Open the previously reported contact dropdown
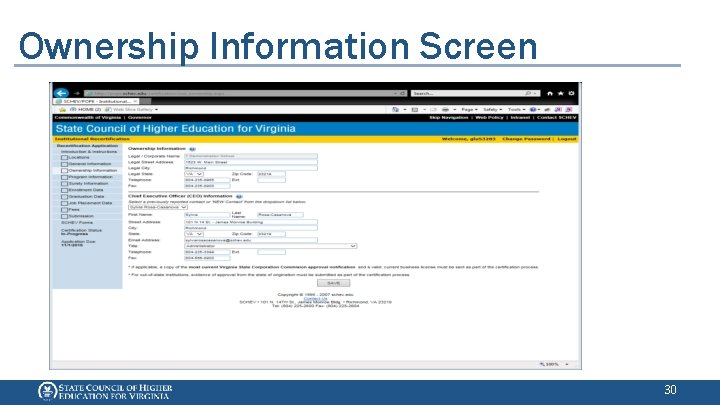Viewport: 720px width, 405px height. pos(158,208)
